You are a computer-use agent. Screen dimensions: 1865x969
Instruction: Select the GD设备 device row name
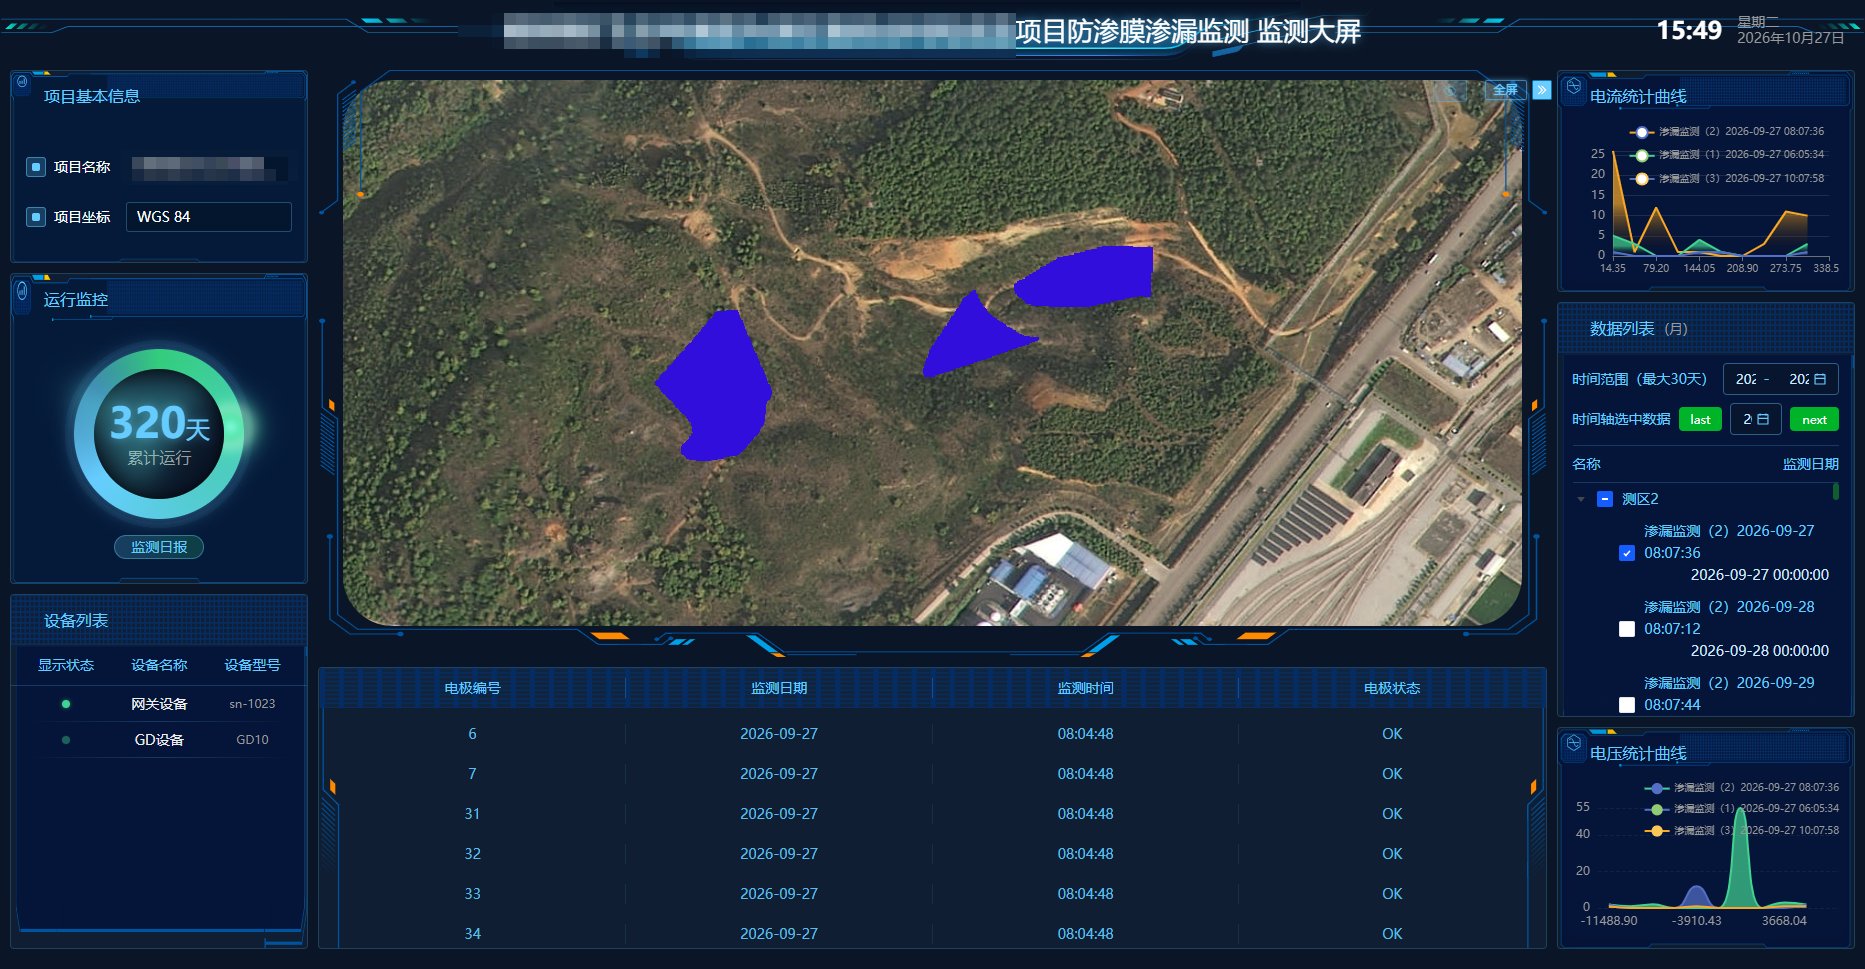tap(159, 740)
